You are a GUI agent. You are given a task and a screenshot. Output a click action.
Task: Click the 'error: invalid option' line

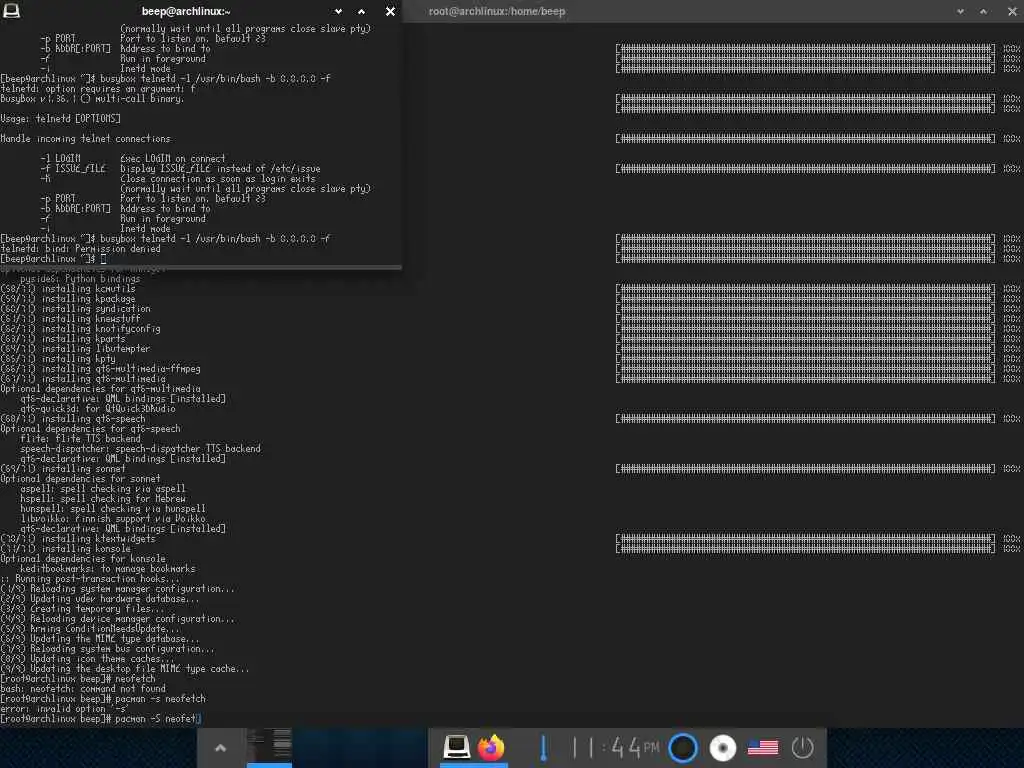click(65, 709)
